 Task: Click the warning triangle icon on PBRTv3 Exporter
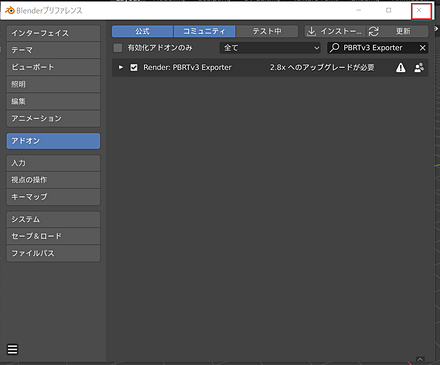[401, 68]
